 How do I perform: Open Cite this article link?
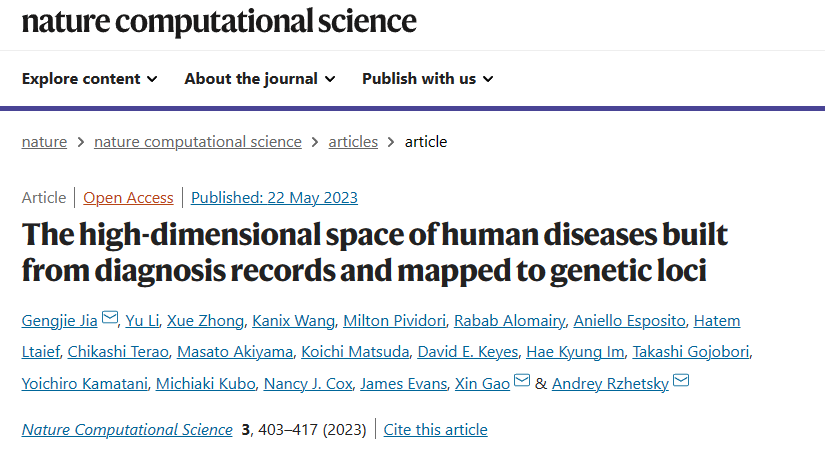click(436, 430)
